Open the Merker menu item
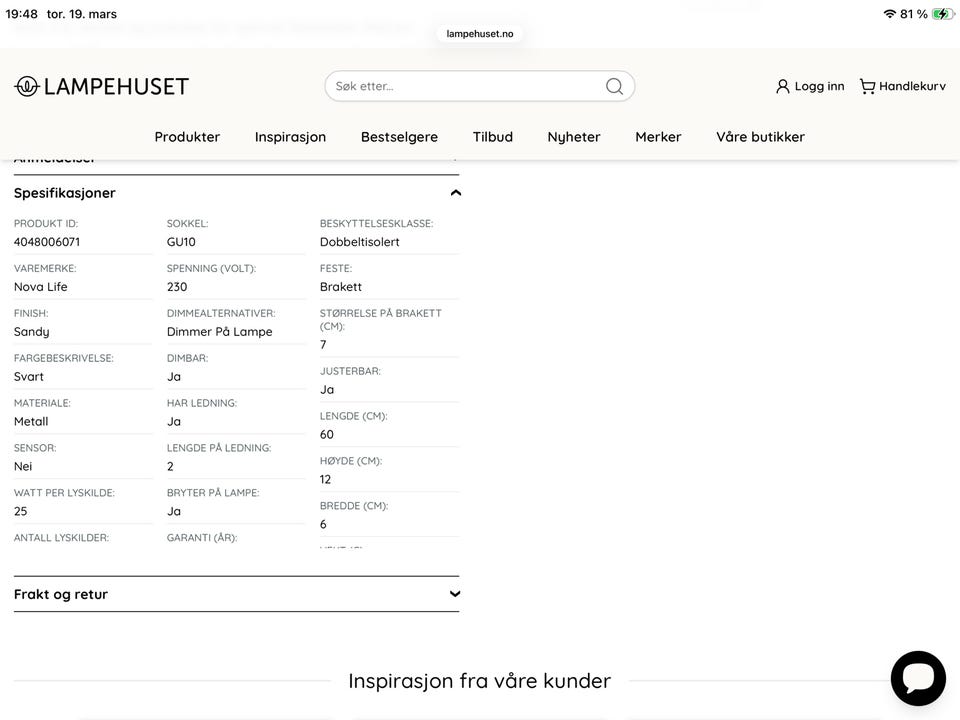Image resolution: width=960 pixels, height=720 pixels. coord(658,137)
